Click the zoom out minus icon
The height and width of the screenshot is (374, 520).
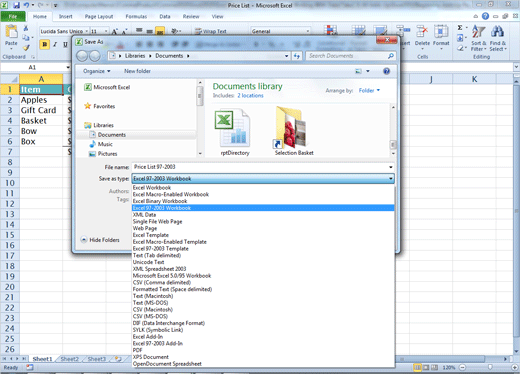(462, 367)
